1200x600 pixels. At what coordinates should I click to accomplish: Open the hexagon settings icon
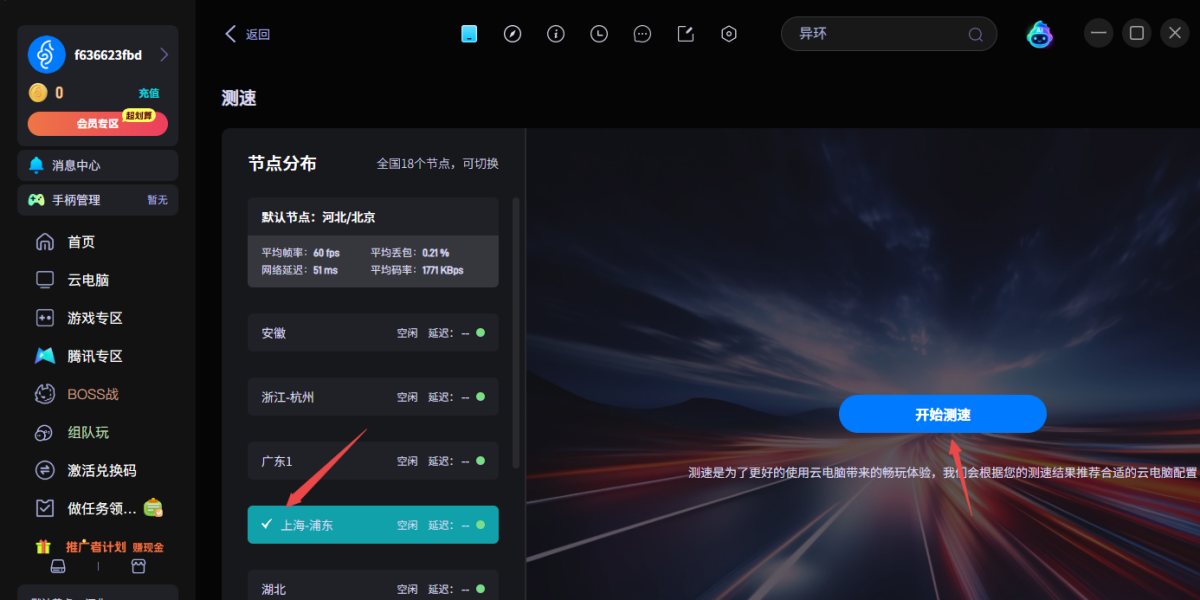tap(729, 34)
